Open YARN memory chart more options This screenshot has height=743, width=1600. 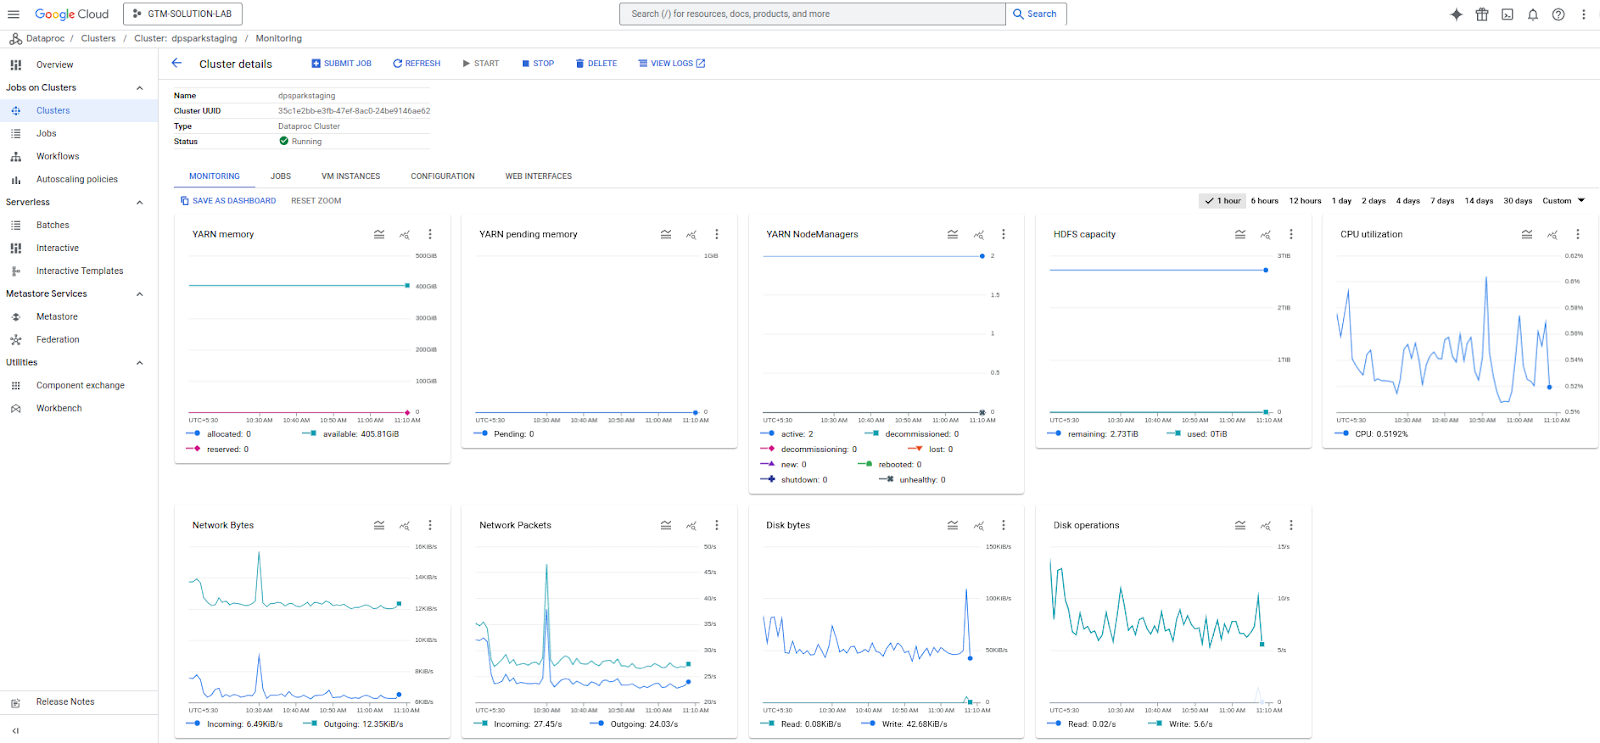[x=430, y=234]
